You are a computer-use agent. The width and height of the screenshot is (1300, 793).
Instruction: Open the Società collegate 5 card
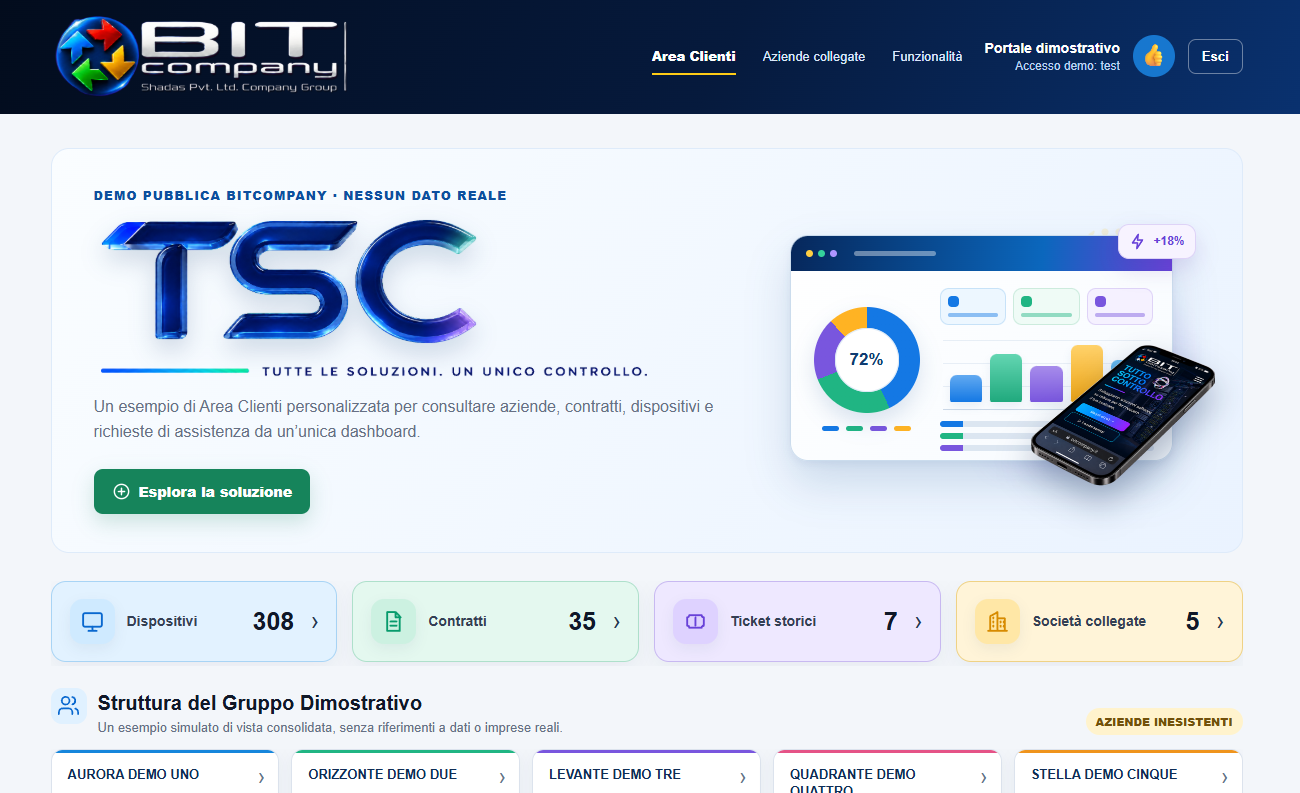click(1099, 622)
